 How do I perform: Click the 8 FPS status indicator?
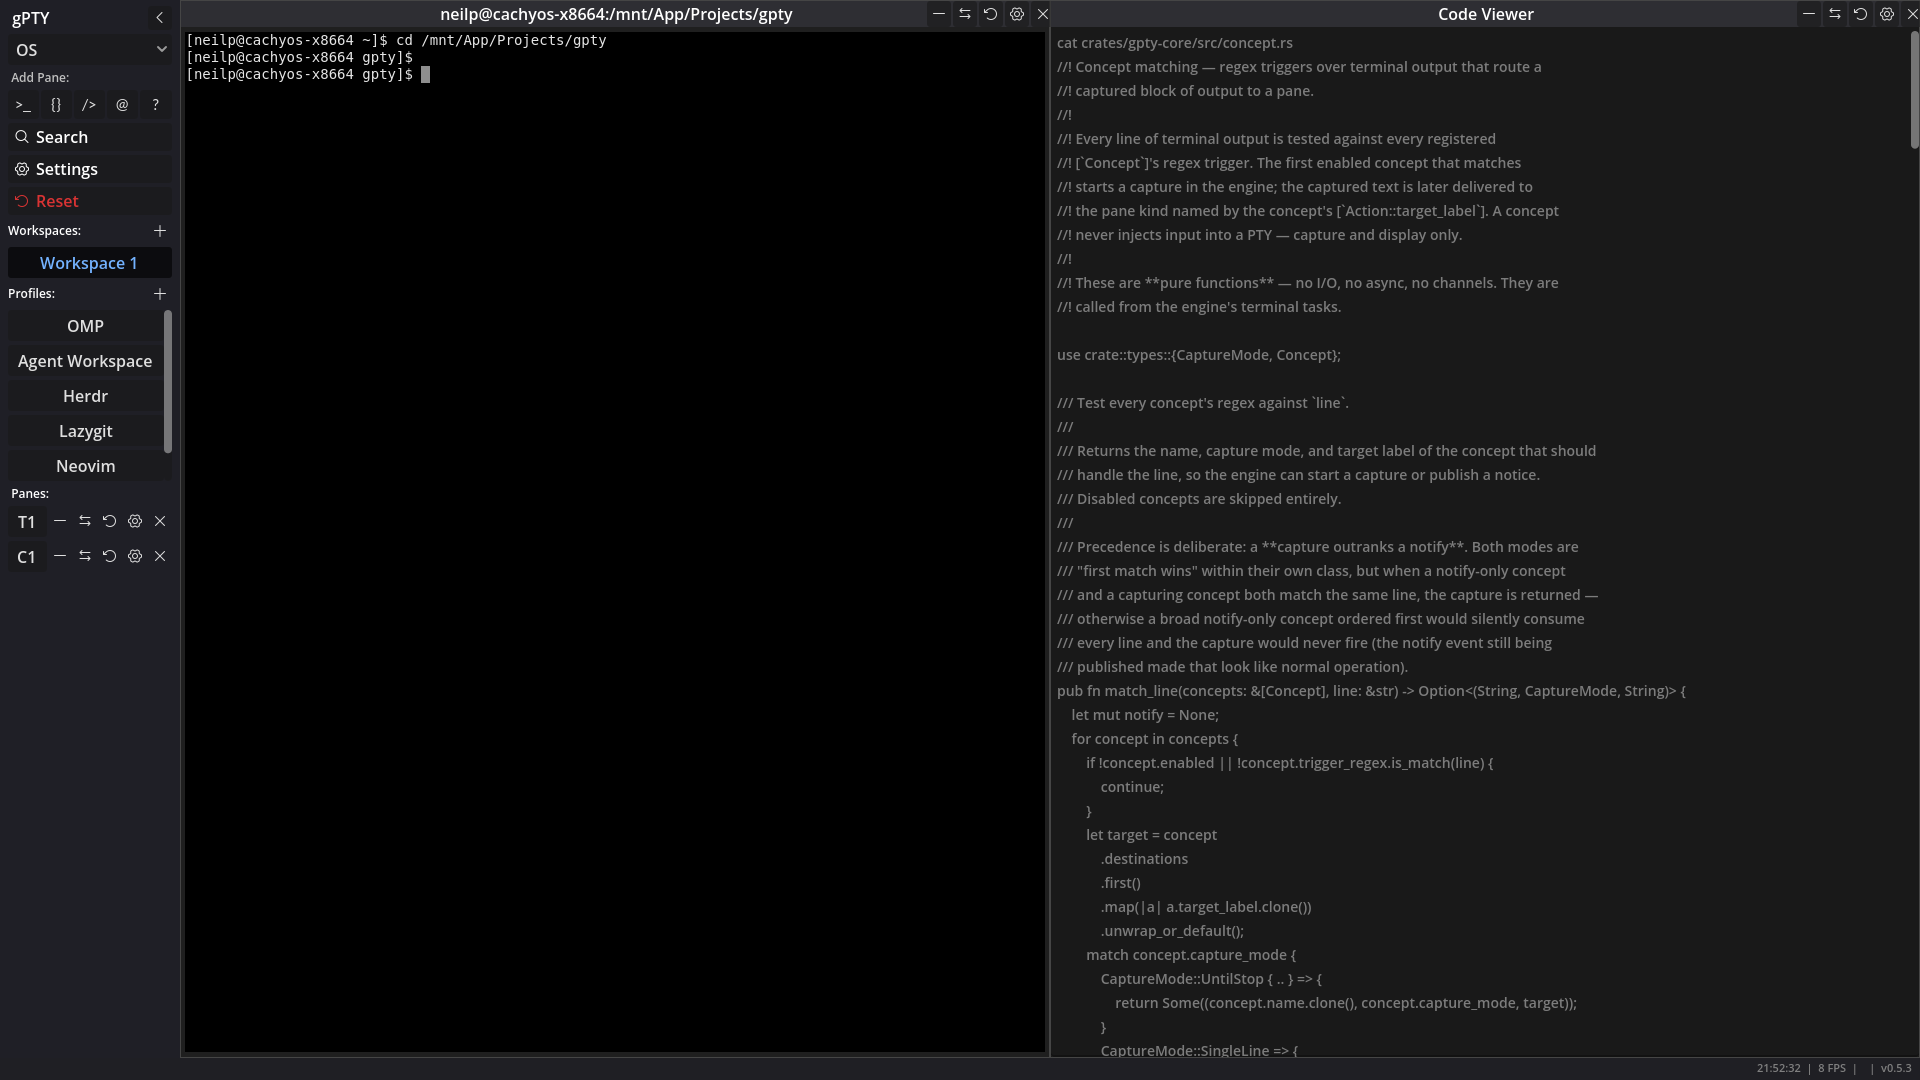(x=1832, y=1068)
